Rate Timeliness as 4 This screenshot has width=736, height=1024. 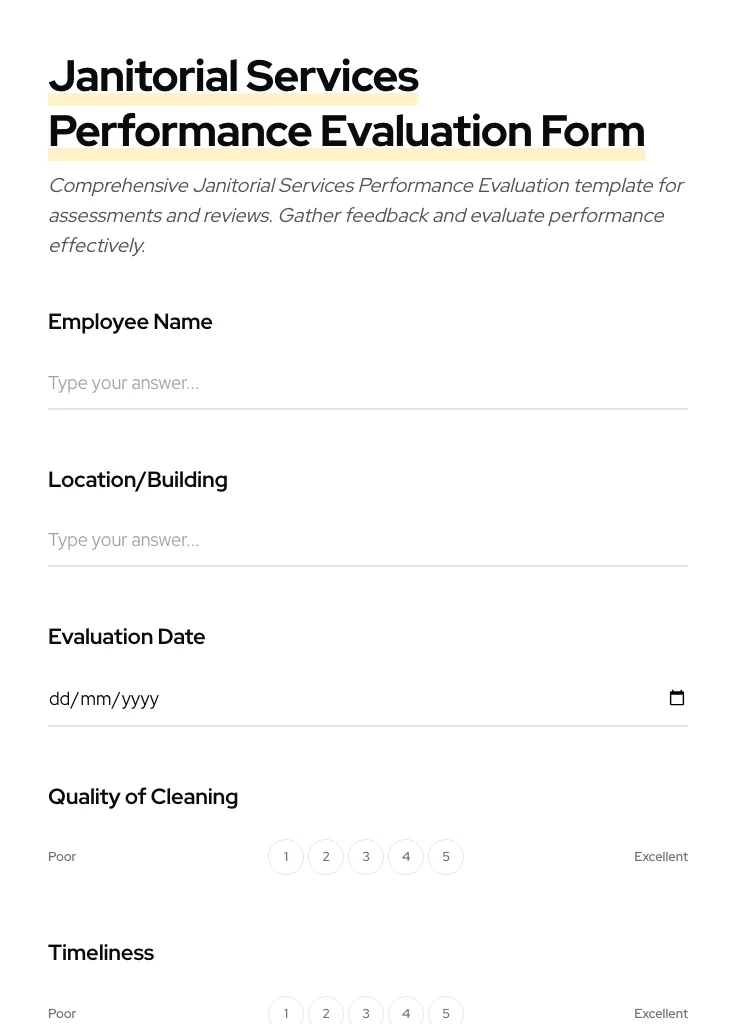(x=406, y=1013)
